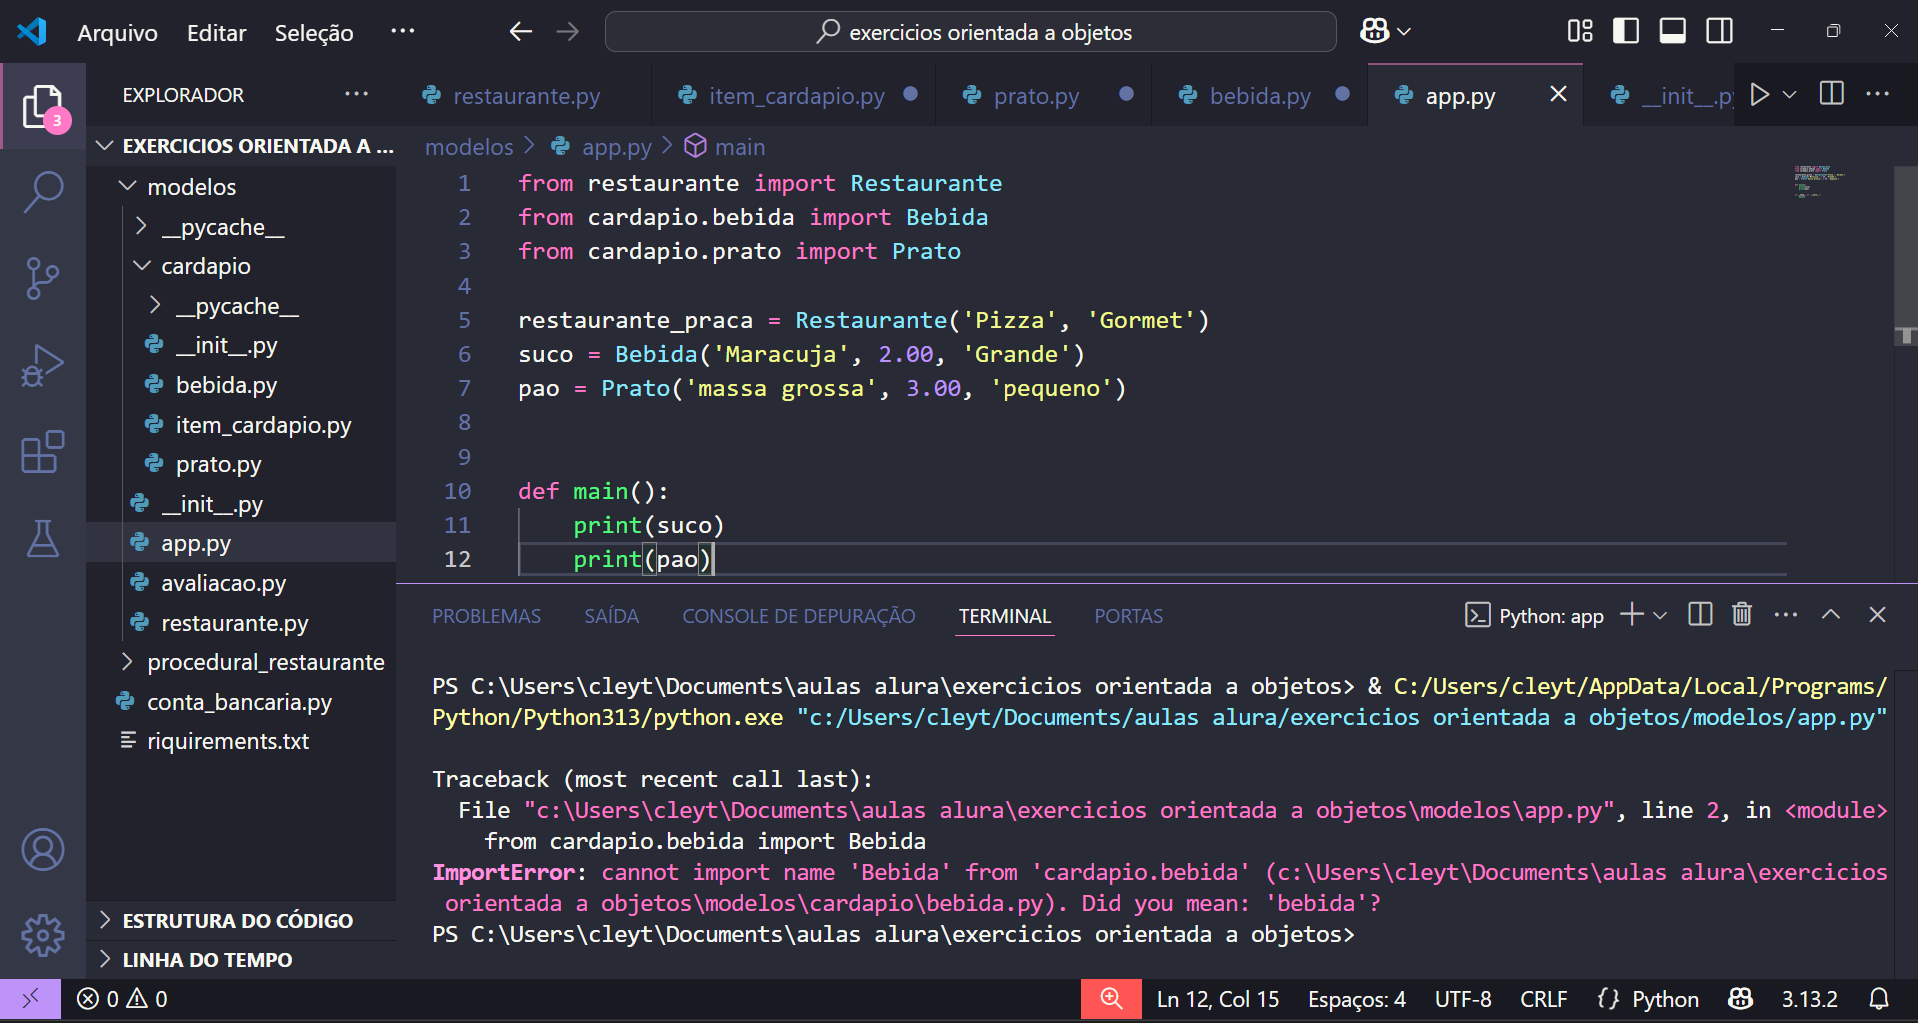Create a new terminal with plus
Viewport: 1918px width, 1023px height.
pyautogui.click(x=1631, y=614)
